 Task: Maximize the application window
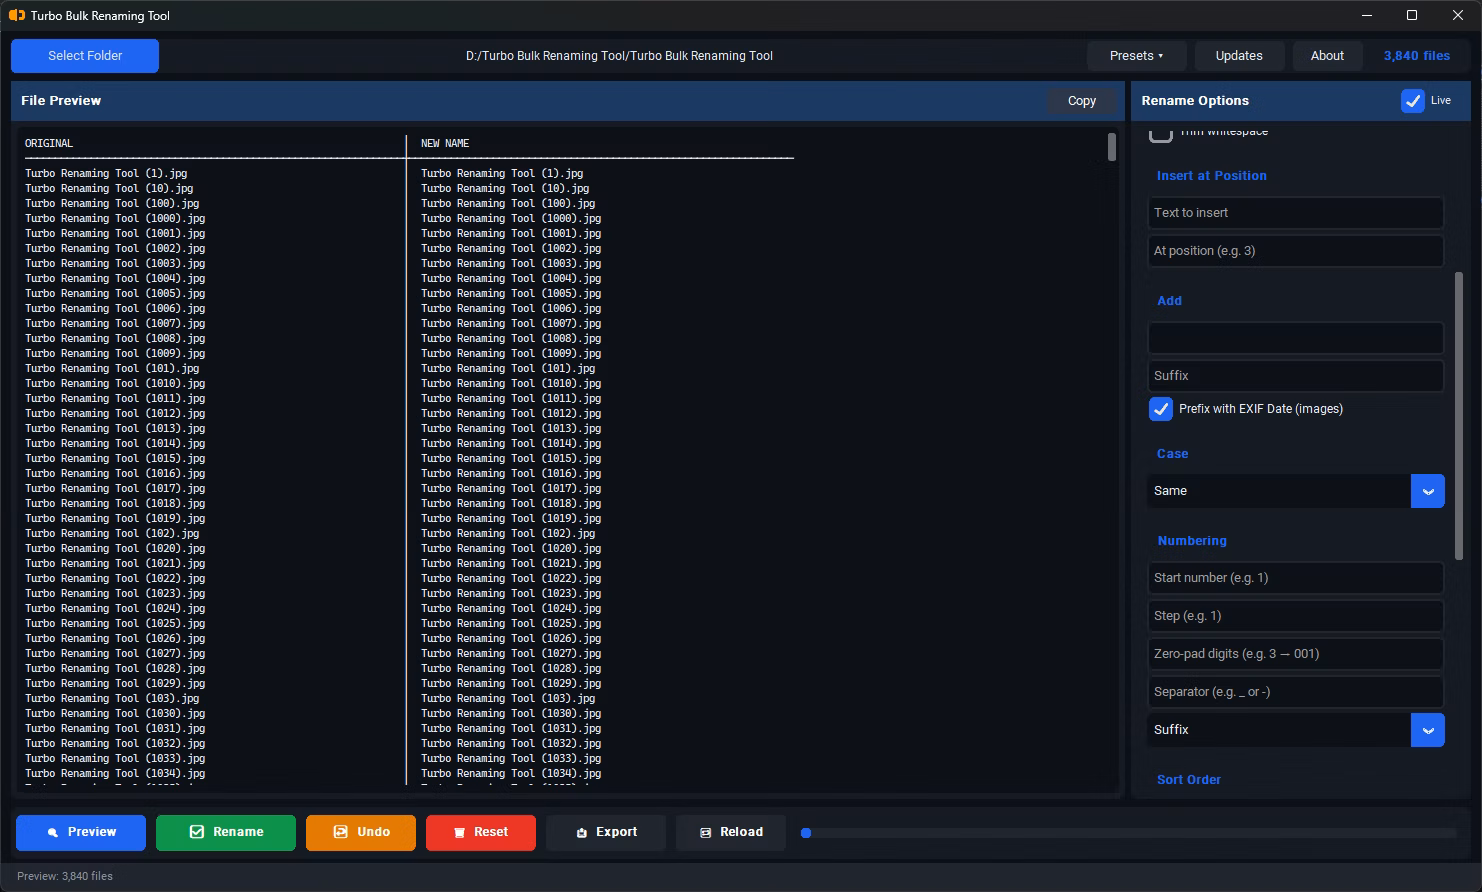(1412, 15)
